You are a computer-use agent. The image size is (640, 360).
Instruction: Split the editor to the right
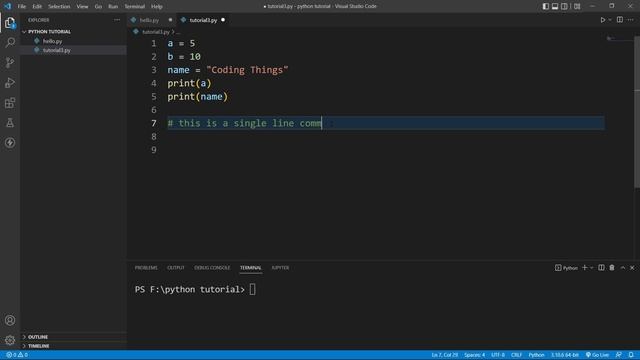coord(620,20)
